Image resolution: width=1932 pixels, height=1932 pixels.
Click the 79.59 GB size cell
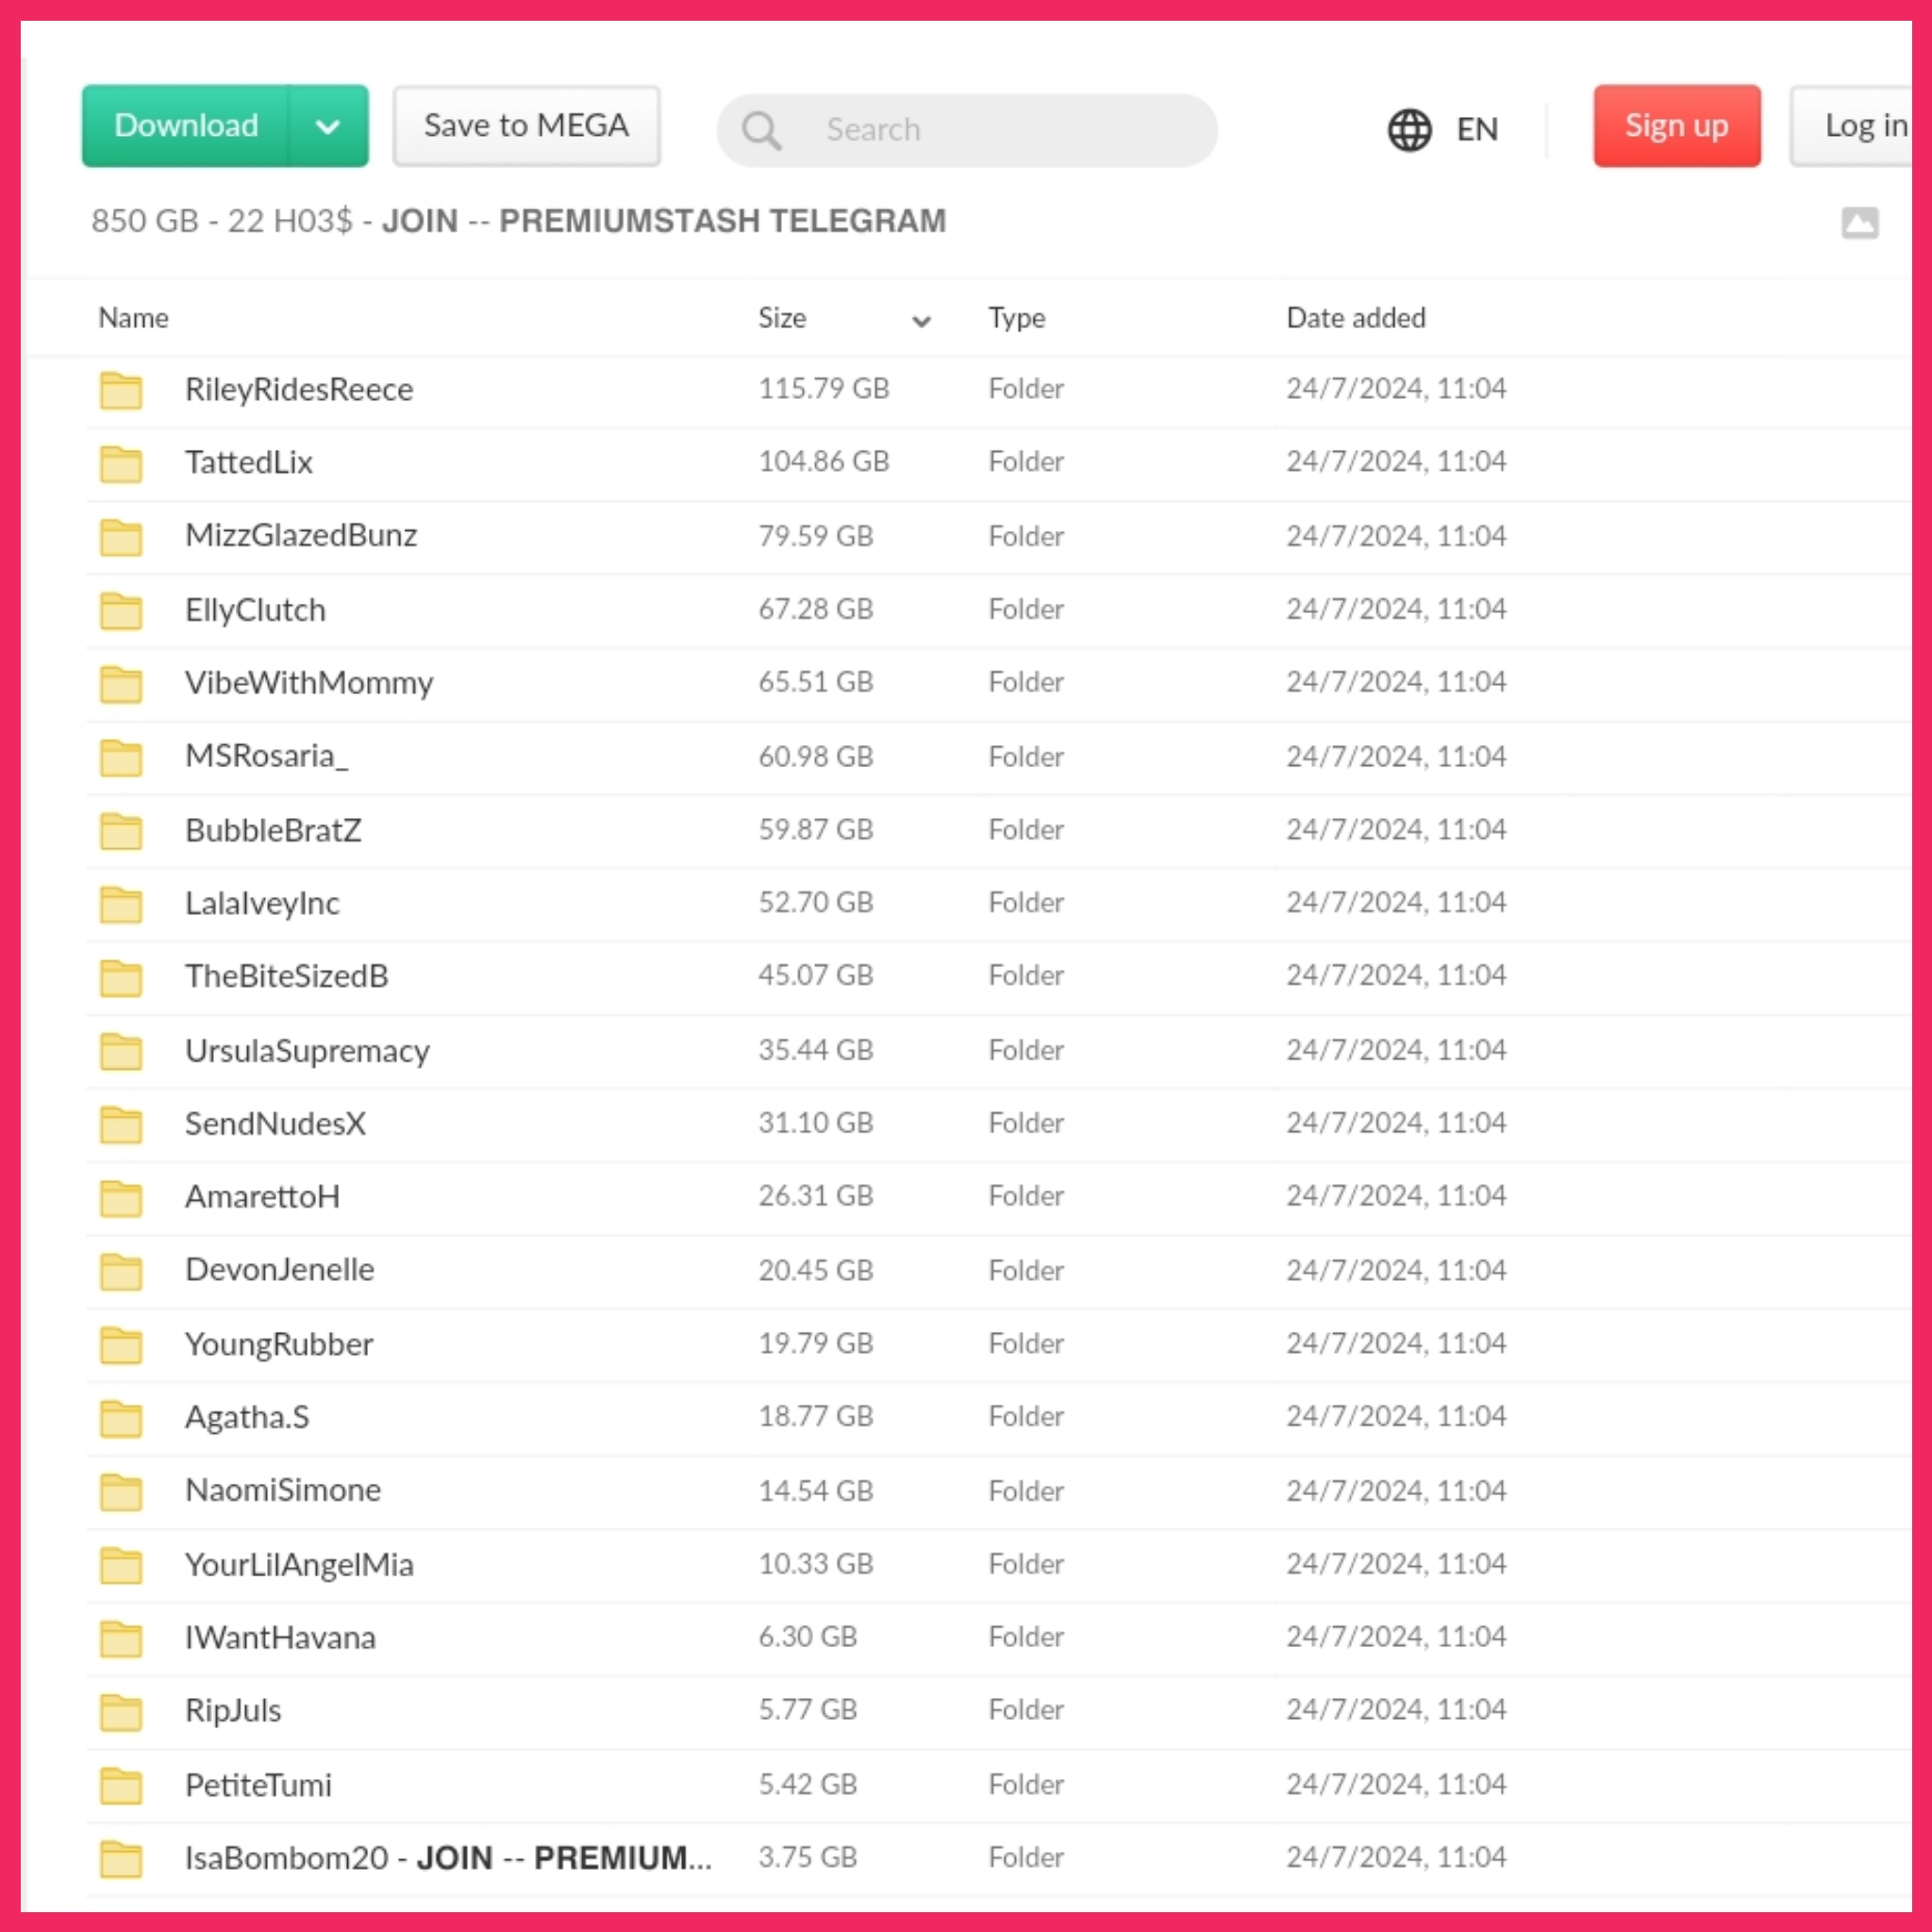816,536
